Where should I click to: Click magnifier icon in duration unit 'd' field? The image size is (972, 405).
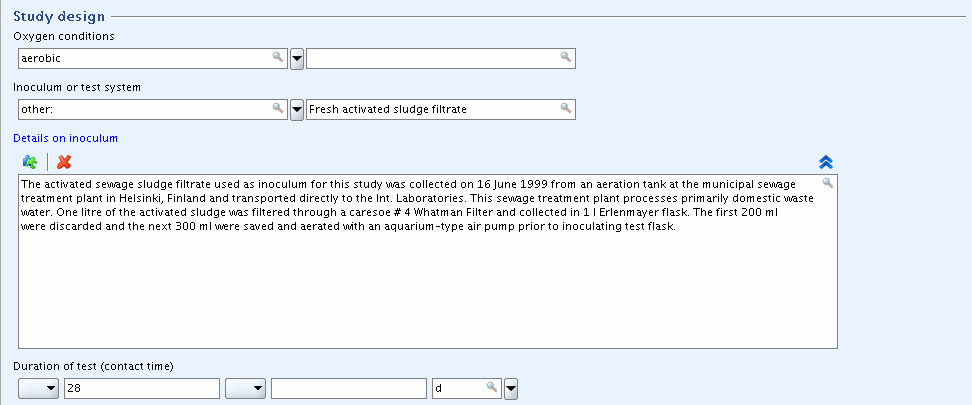pyautogui.click(x=492, y=387)
